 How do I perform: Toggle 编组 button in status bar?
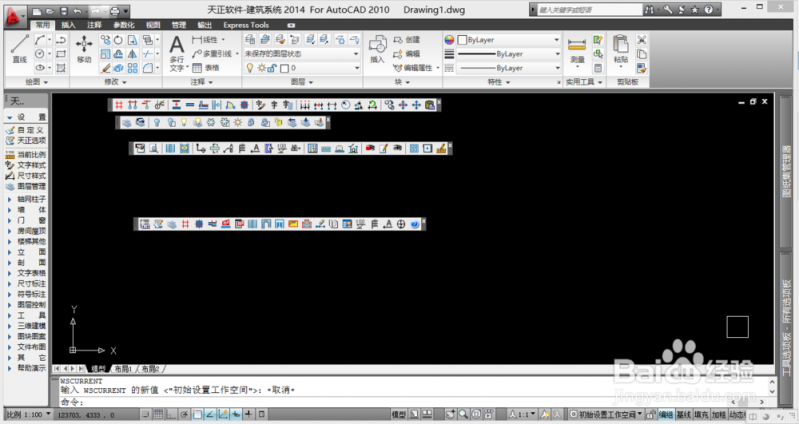point(665,415)
